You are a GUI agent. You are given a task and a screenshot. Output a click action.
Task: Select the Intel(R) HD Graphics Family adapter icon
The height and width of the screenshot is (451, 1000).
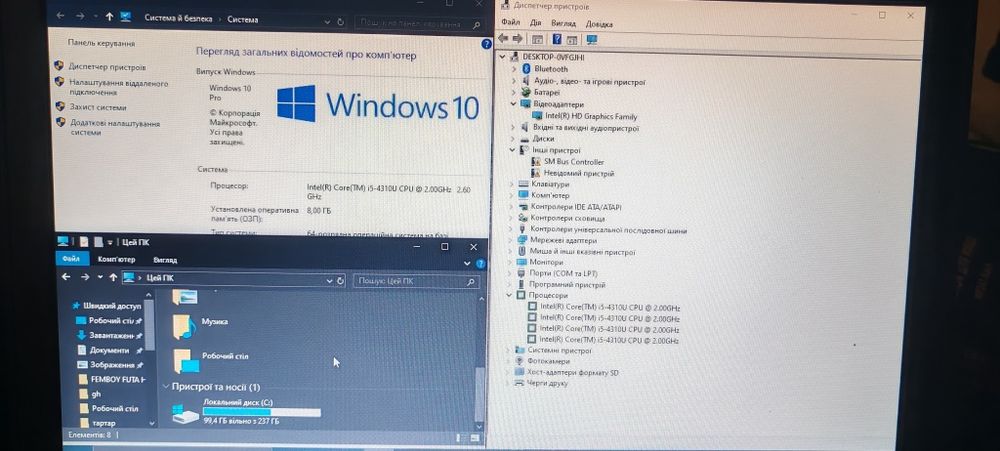click(x=537, y=116)
